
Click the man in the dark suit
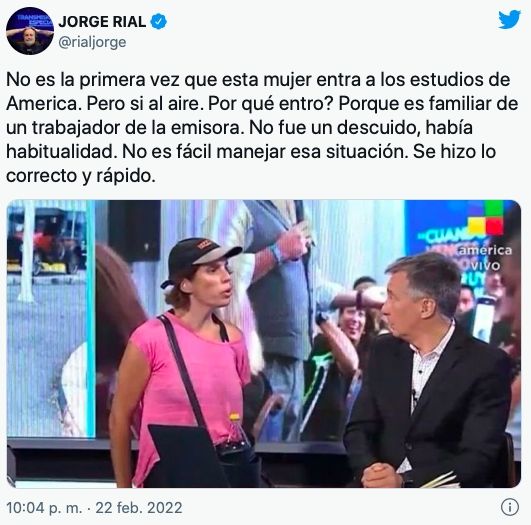432,371
